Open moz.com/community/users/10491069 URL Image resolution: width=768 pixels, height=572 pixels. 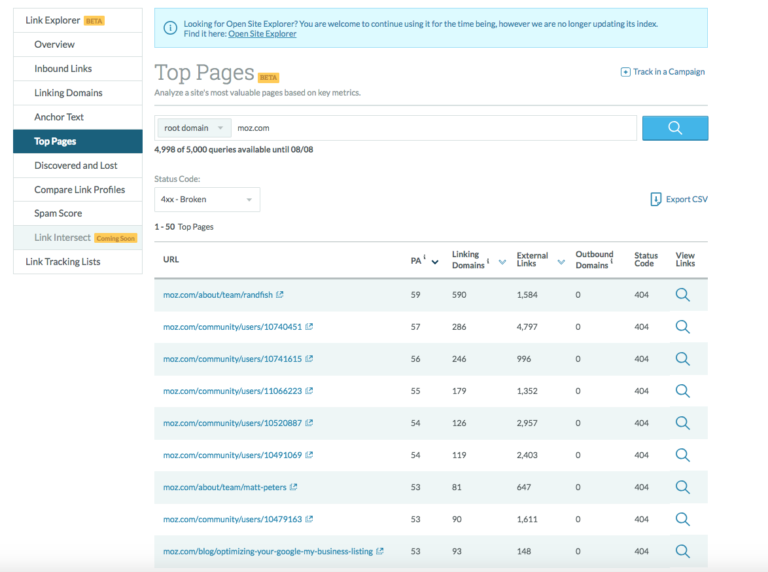[233, 455]
